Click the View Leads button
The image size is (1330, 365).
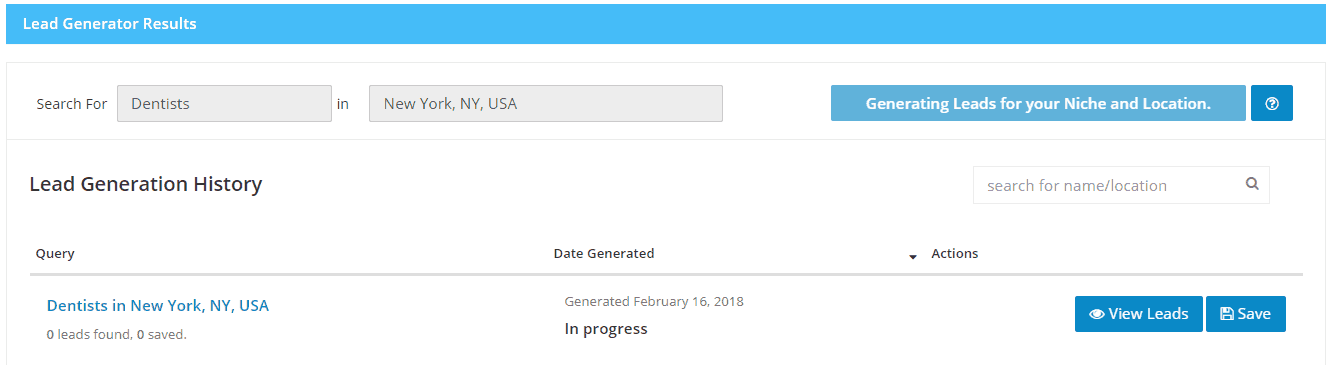click(1138, 314)
